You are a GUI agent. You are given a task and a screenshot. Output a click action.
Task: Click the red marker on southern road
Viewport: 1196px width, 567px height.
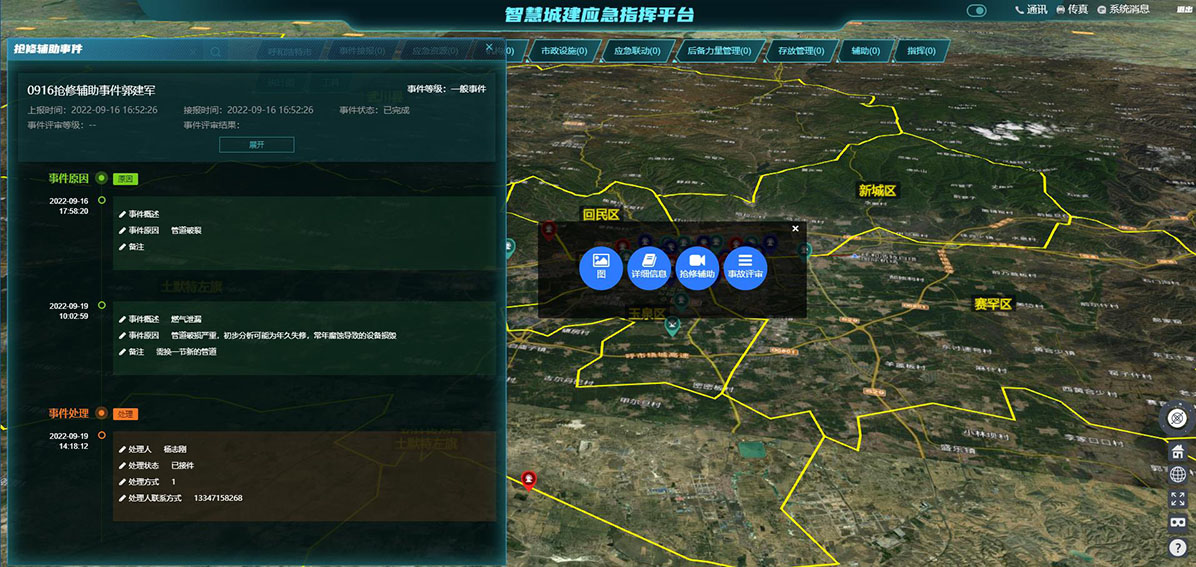528,479
